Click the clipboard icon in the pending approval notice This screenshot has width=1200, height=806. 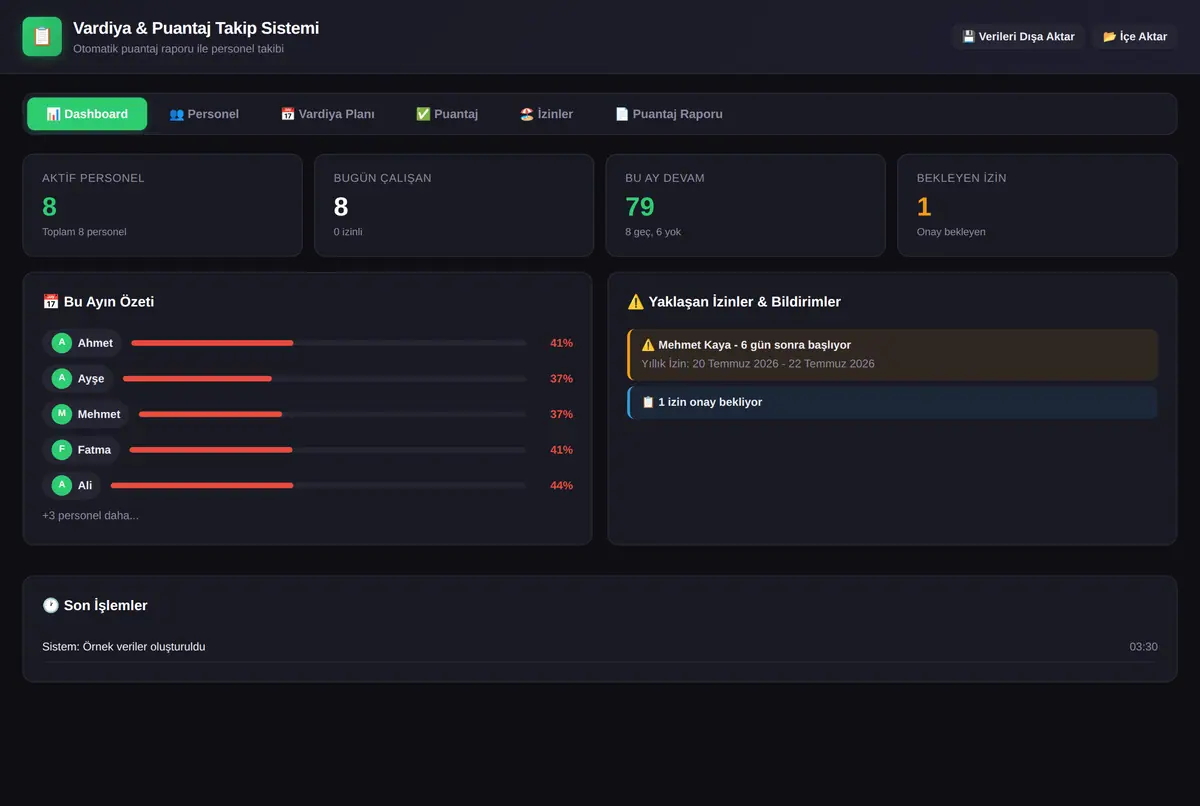click(648, 402)
